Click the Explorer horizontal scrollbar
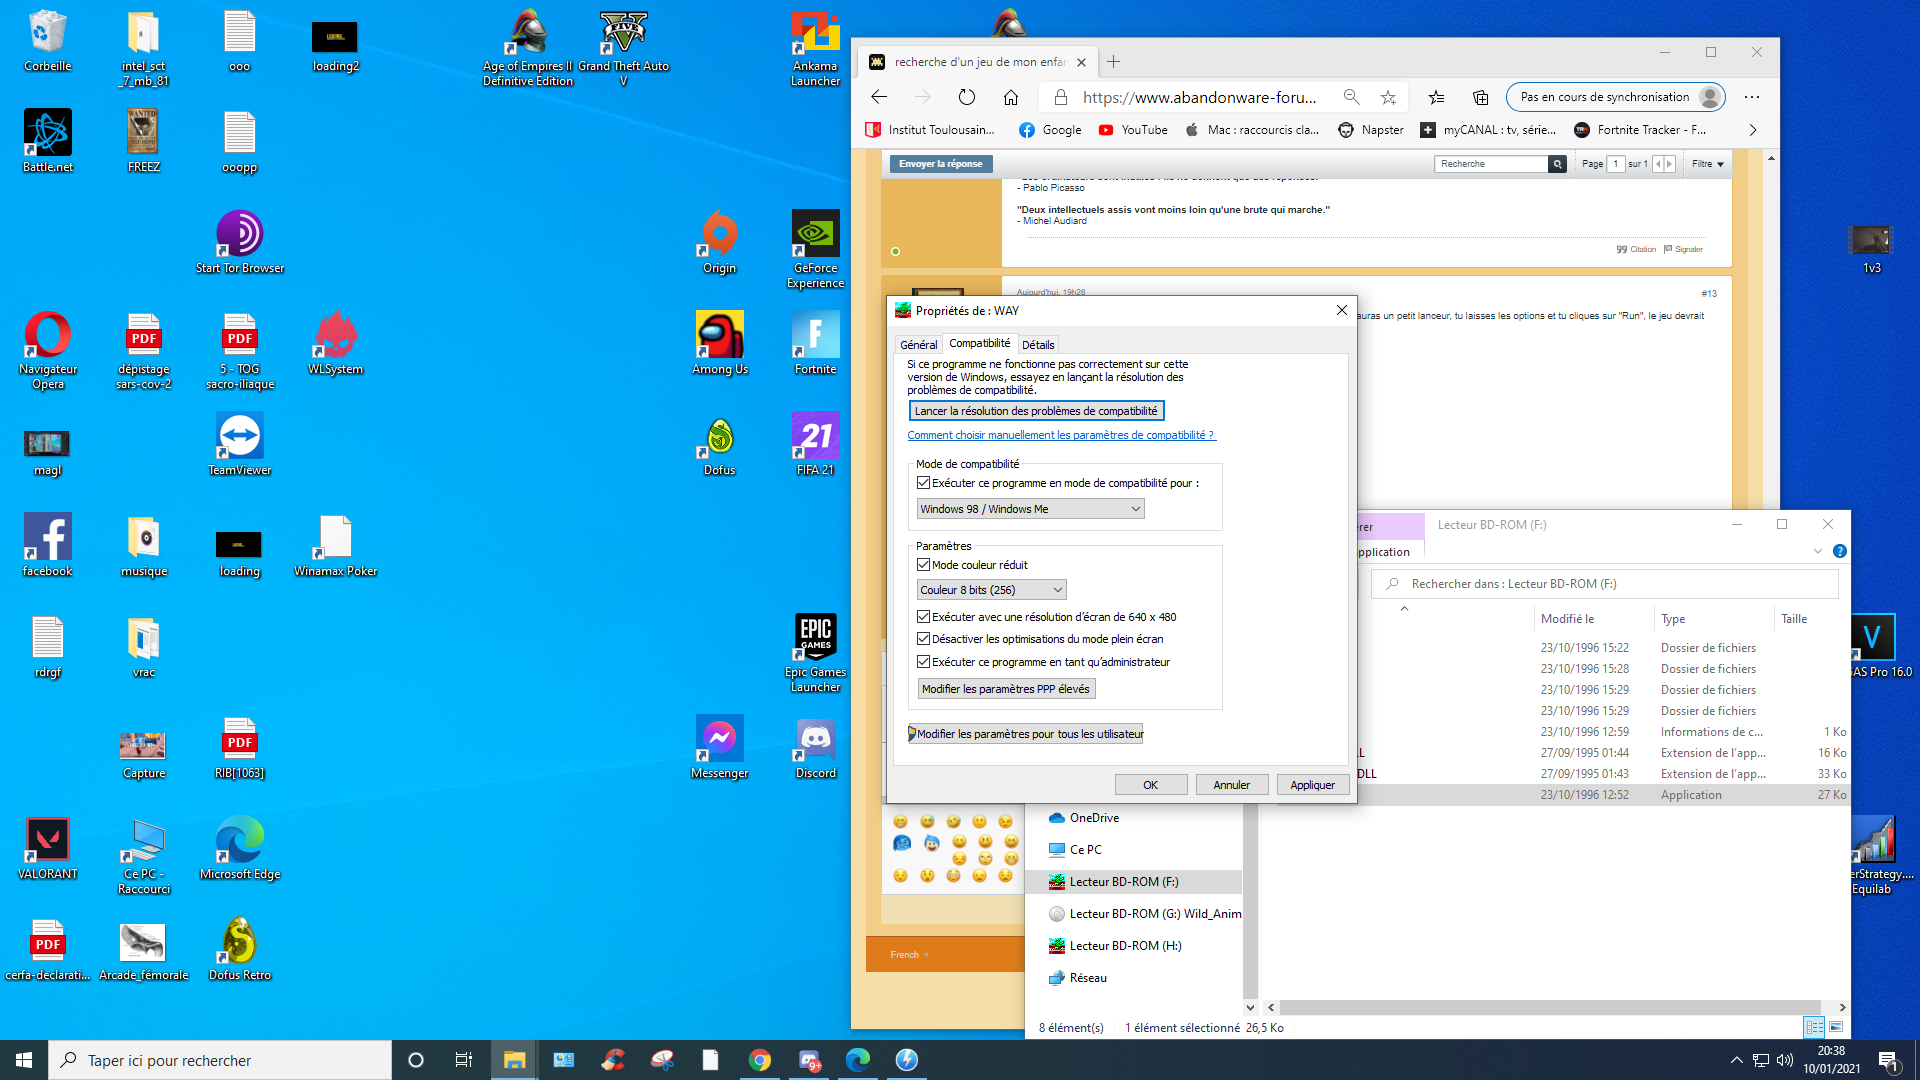 [1550, 1008]
